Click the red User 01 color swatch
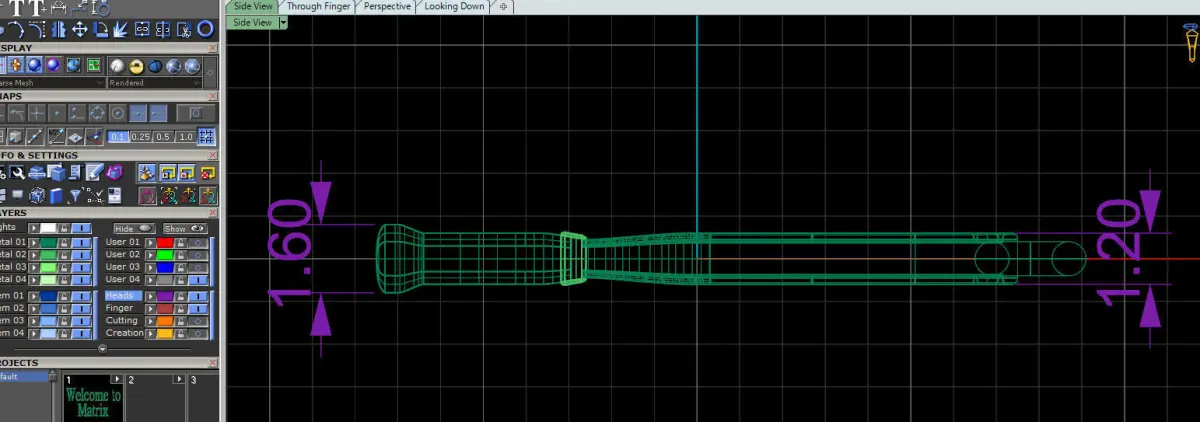Screen dimensions: 1200x422 click(165, 242)
